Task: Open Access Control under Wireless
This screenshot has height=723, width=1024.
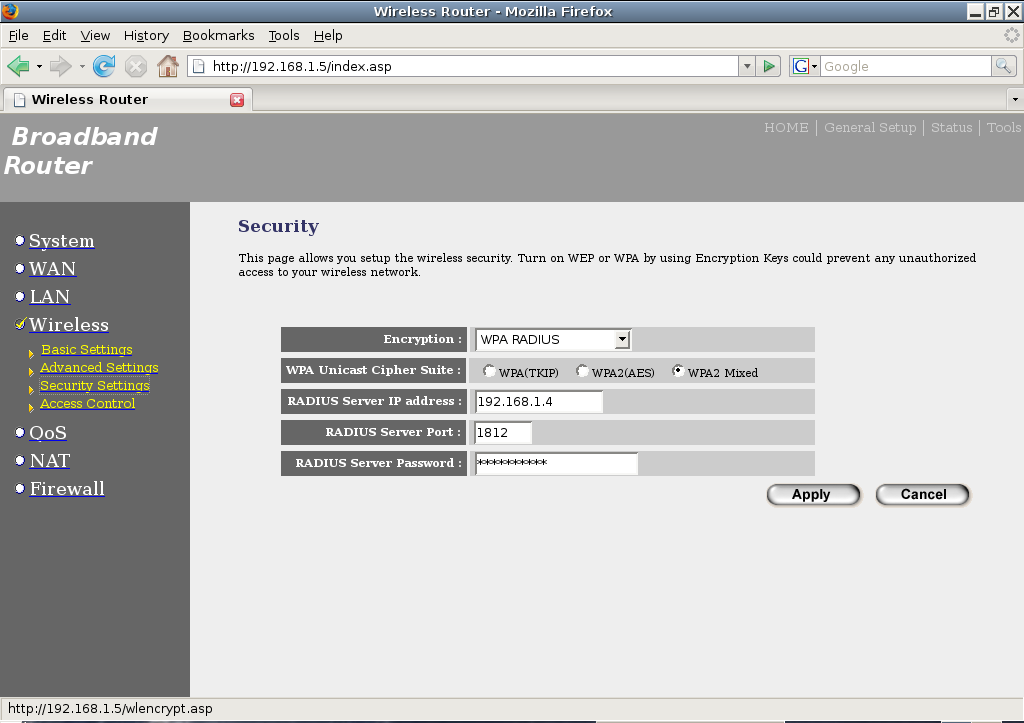Action: click(88, 404)
